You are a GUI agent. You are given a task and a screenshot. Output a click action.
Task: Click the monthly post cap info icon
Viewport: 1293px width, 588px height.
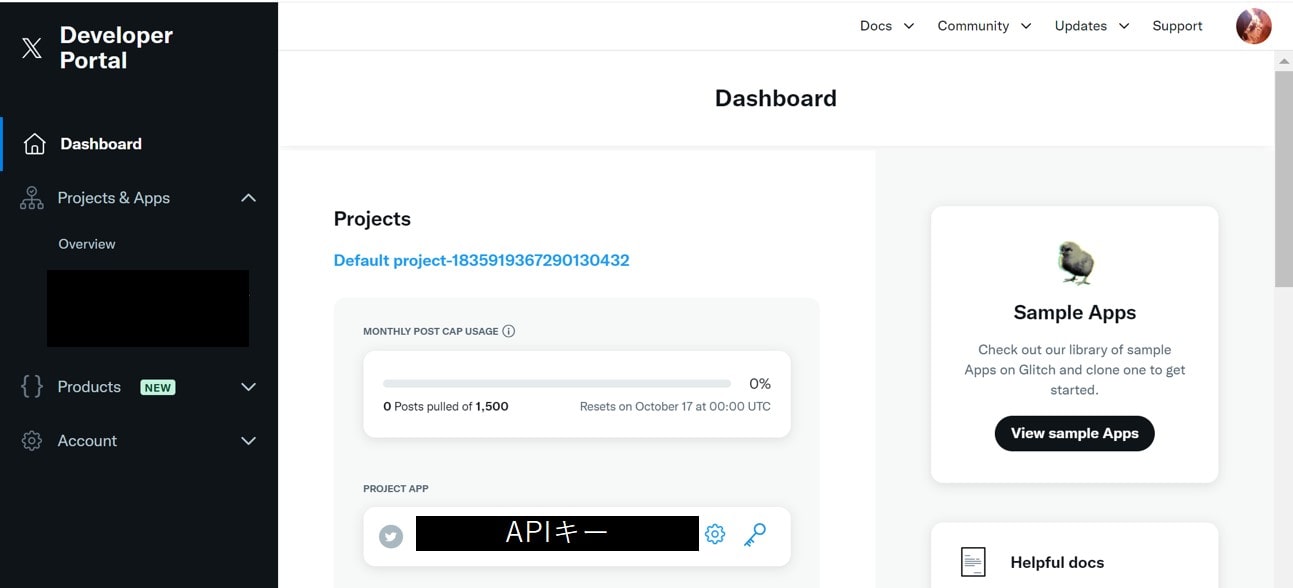tap(509, 331)
